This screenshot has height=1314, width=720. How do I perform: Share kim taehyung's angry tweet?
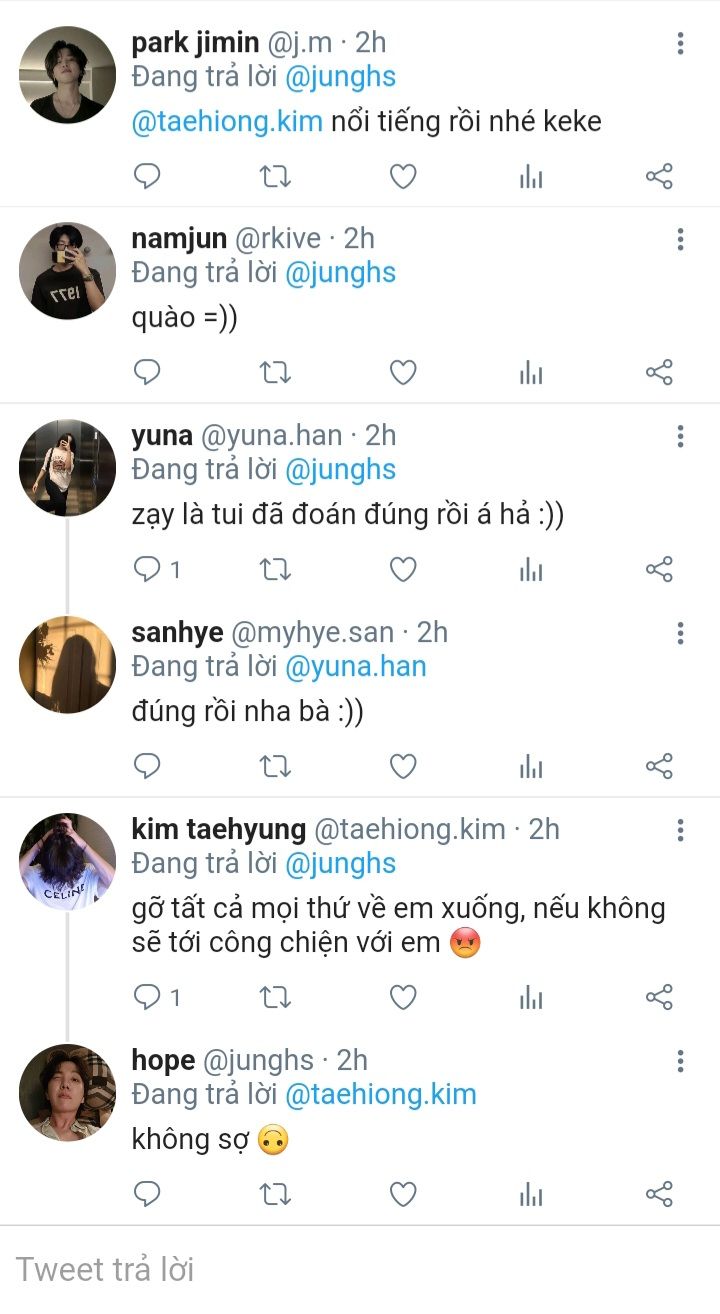pos(659,997)
